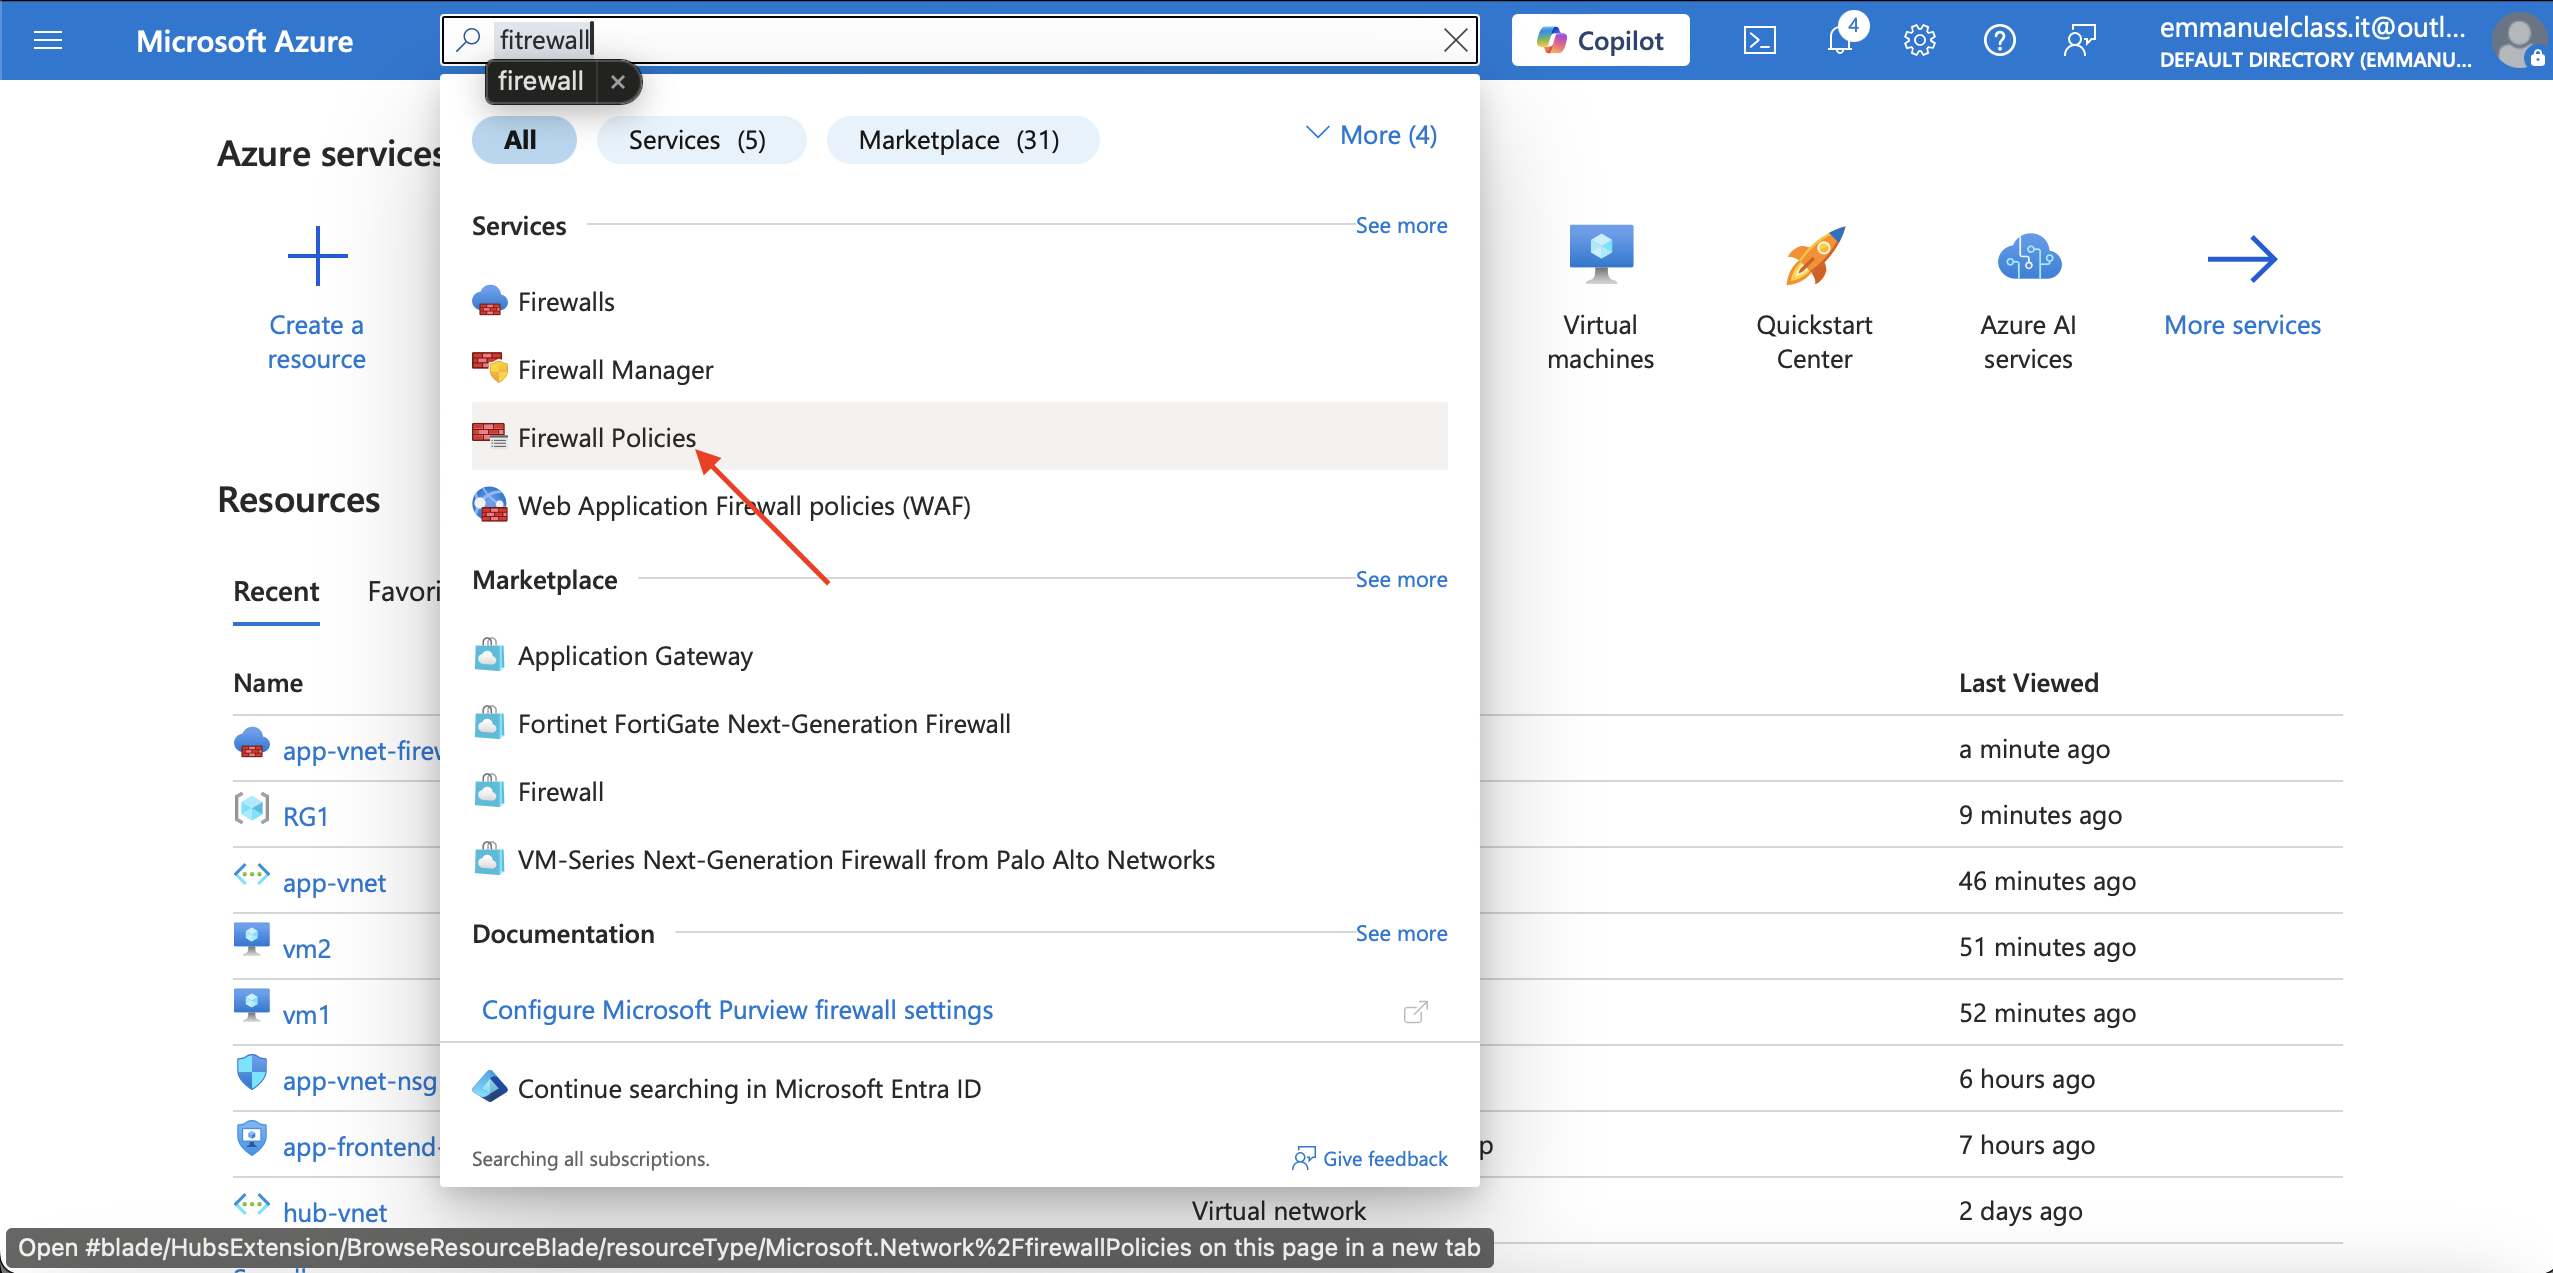Switch to the Recent tab
Viewport: 2553px width, 1273px height.
tap(276, 591)
